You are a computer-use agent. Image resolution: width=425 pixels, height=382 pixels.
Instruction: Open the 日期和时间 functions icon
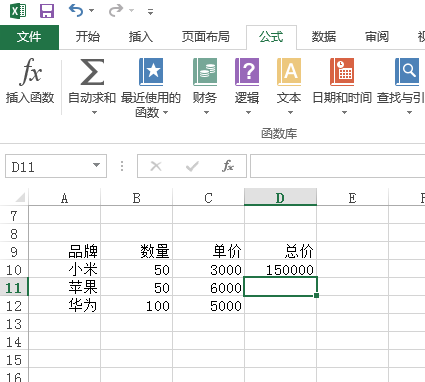342,72
